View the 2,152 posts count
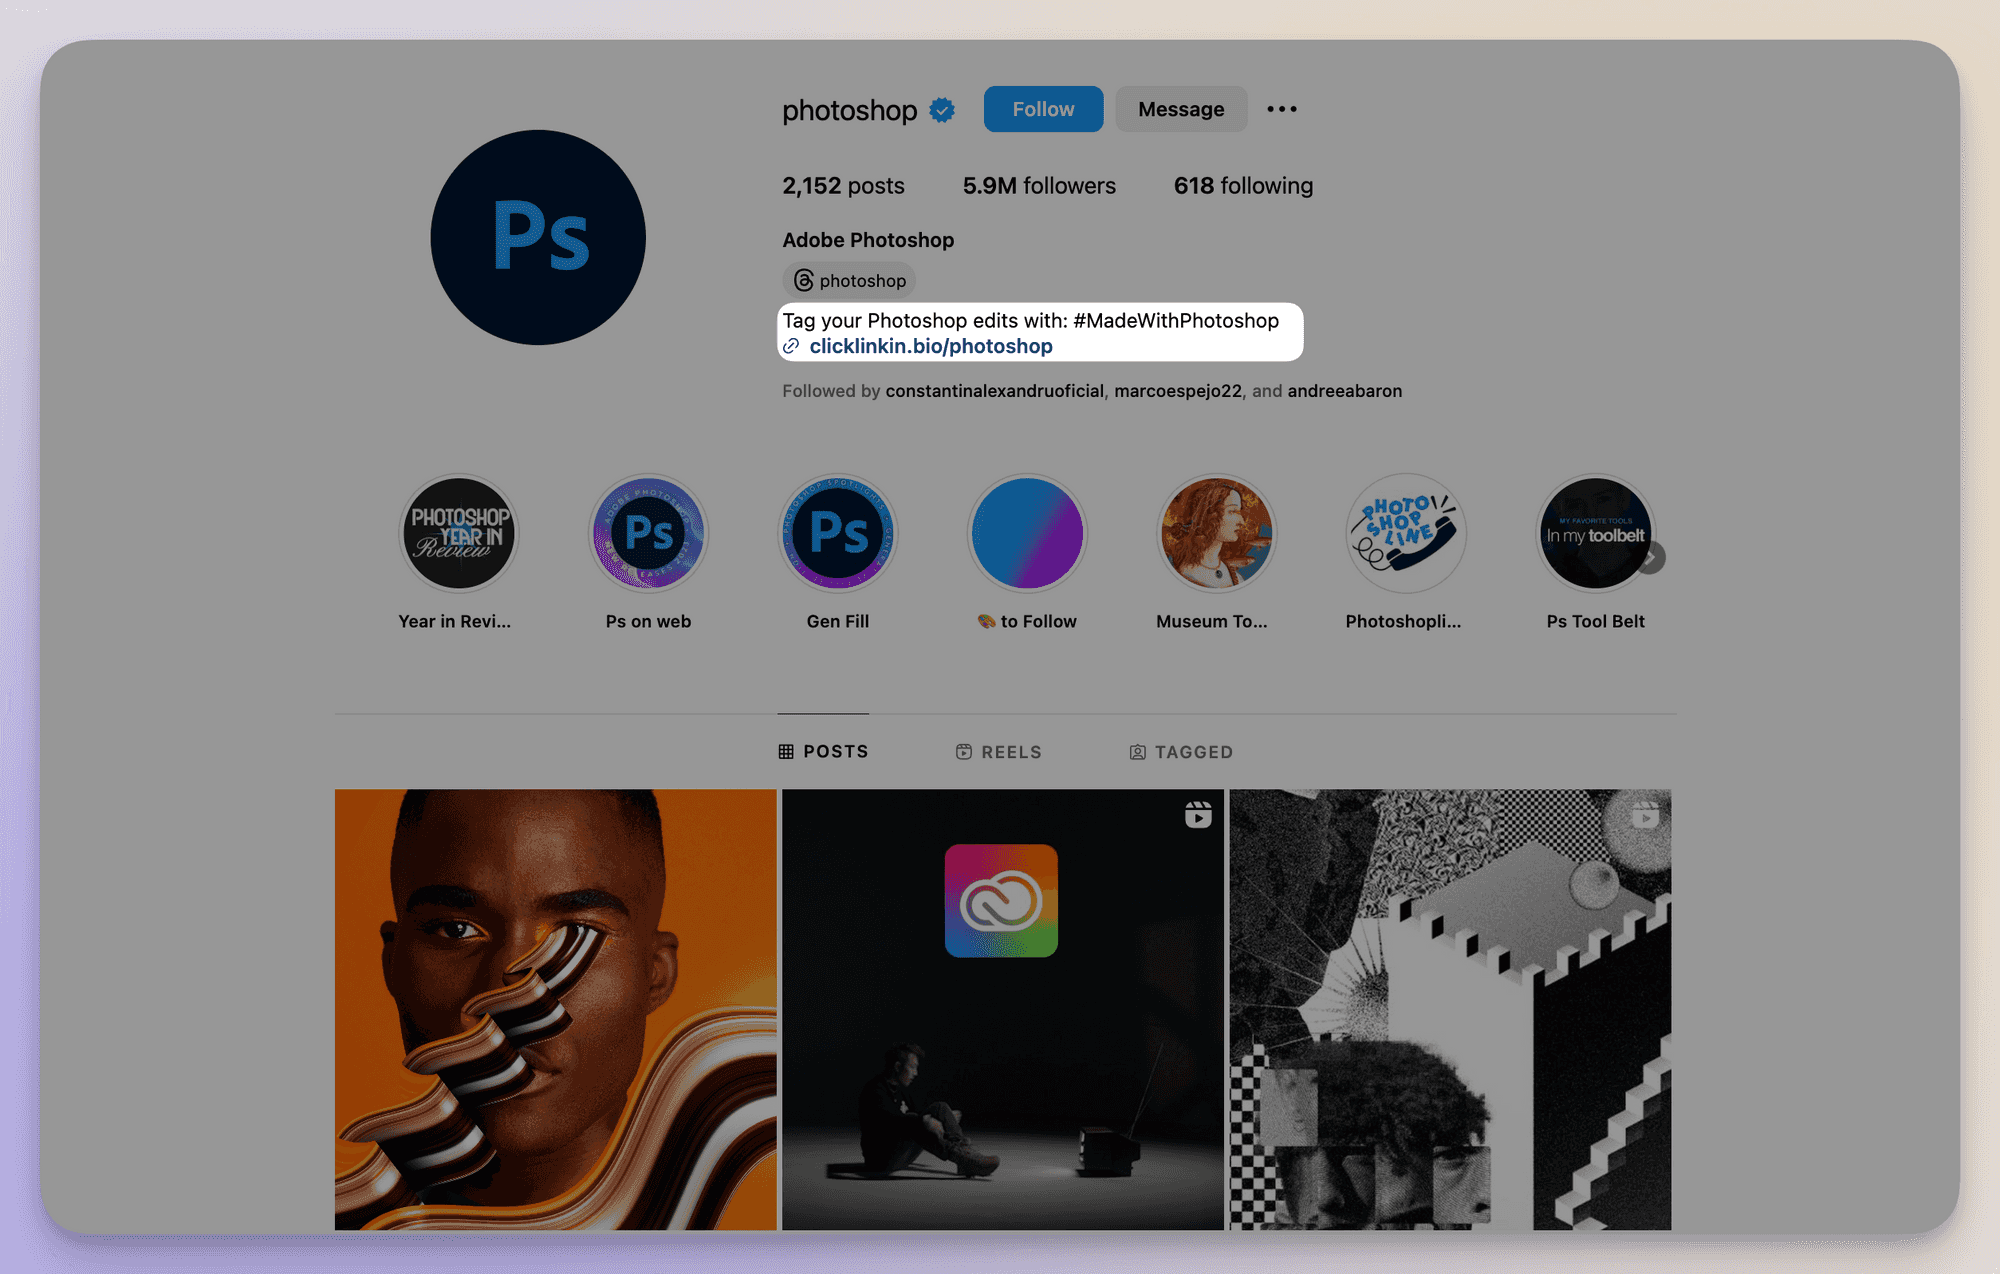2000x1274 pixels. (x=843, y=186)
